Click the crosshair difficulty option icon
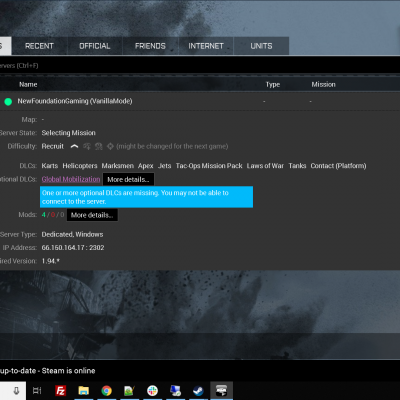The width and height of the screenshot is (400, 400). (110, 146)
